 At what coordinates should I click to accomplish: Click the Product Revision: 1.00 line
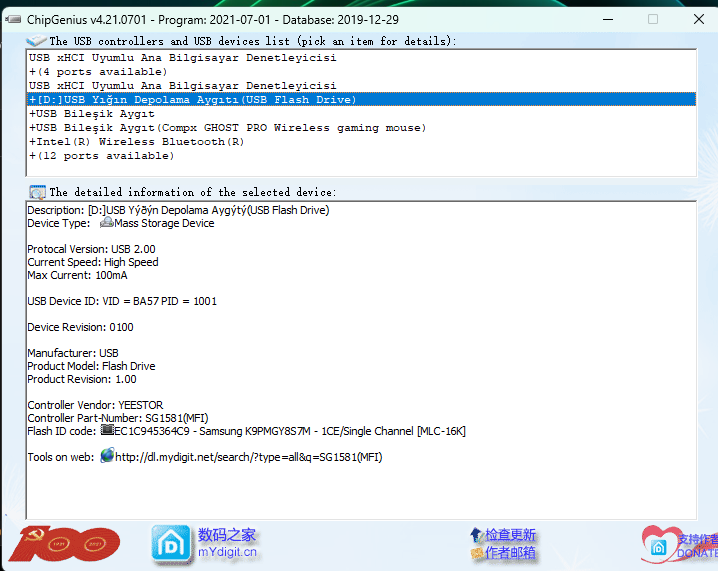tap(82, 379)
